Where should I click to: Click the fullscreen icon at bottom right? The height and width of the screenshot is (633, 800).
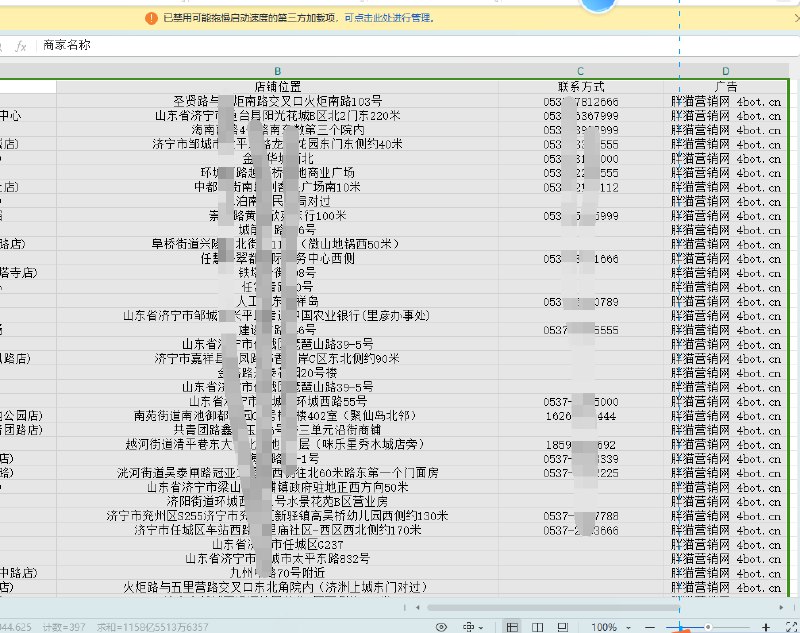click(x=789, y=626)
